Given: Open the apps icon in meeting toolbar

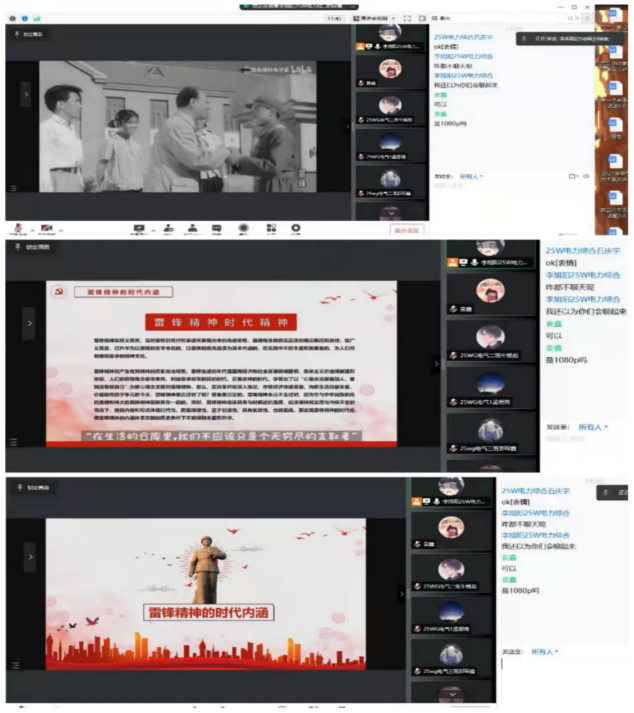Looking at the screenshot, I should coord(269,228).
